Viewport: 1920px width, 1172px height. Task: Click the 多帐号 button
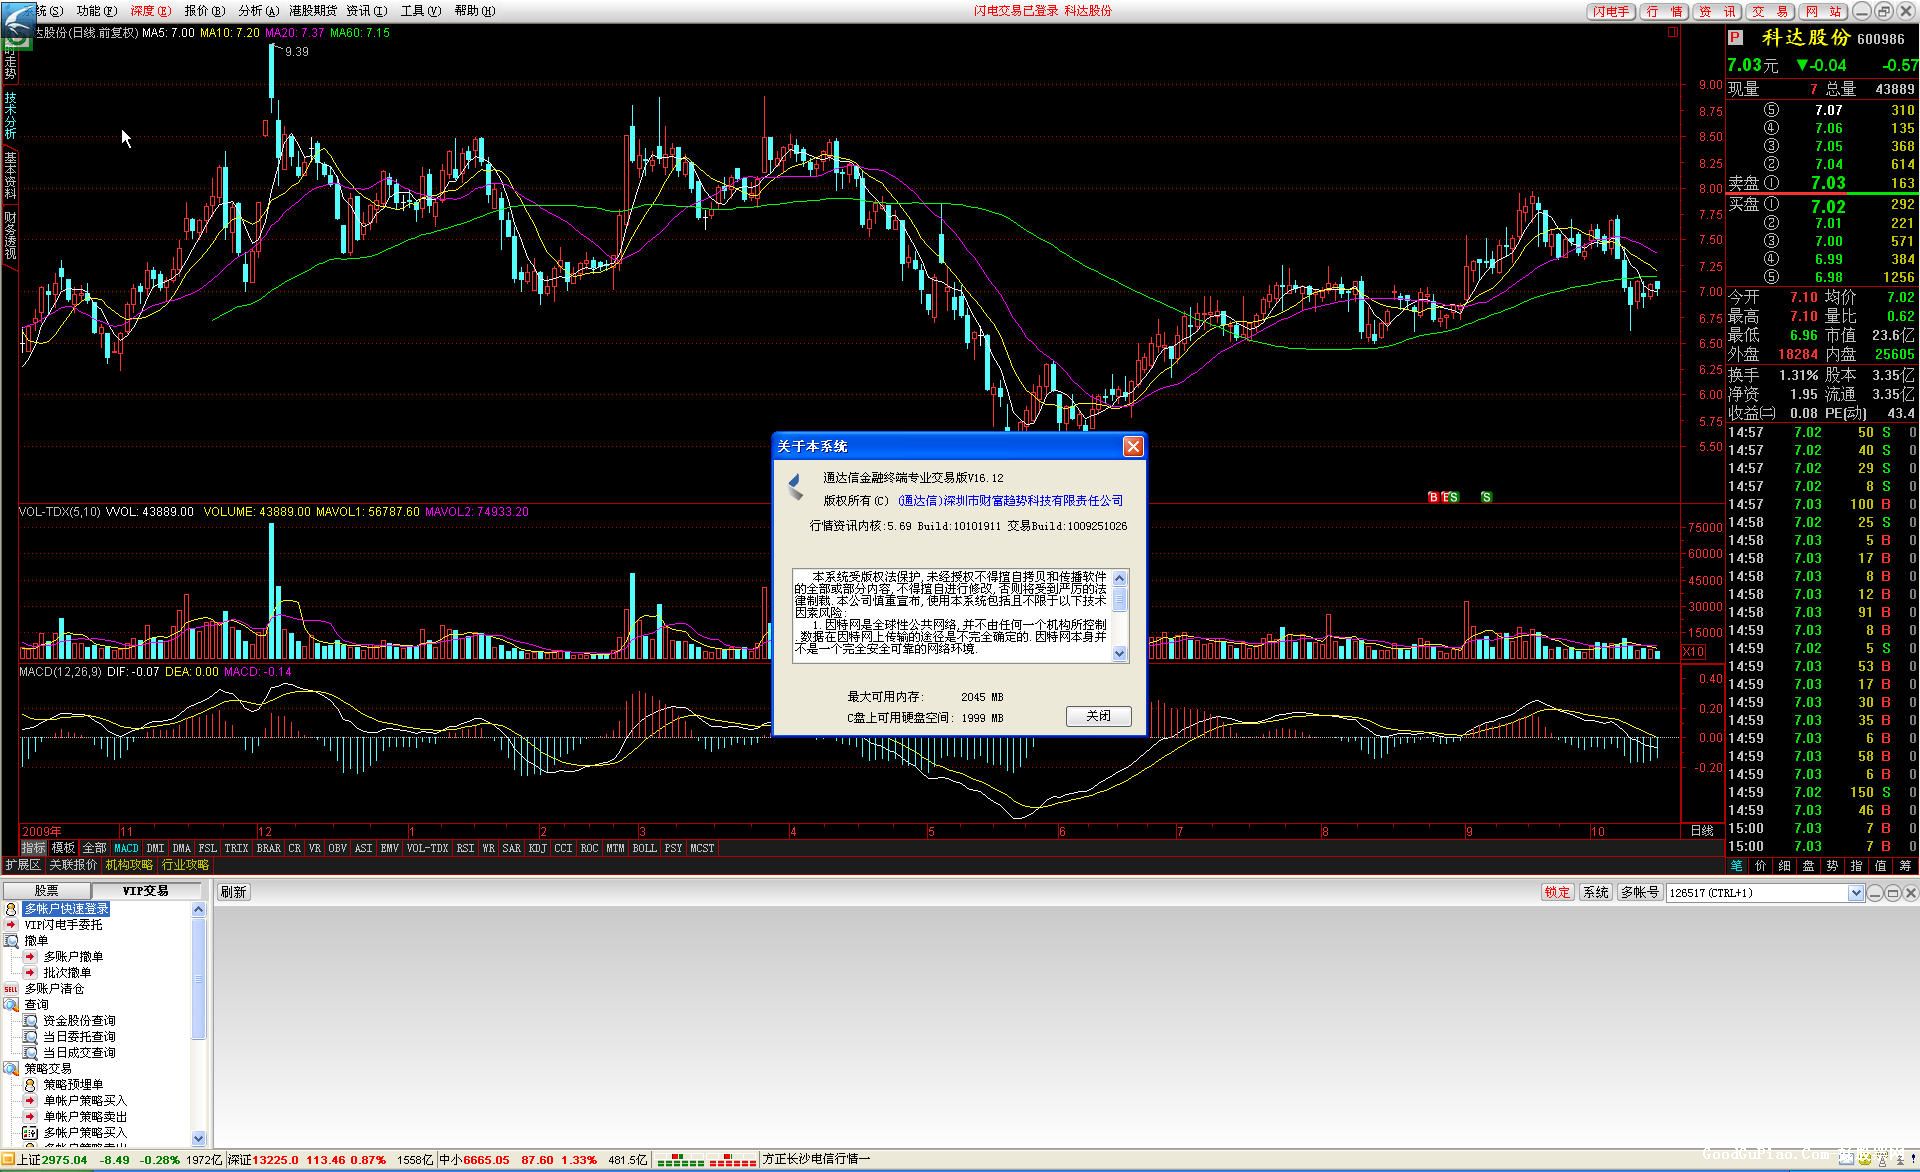pos(1639,892)
